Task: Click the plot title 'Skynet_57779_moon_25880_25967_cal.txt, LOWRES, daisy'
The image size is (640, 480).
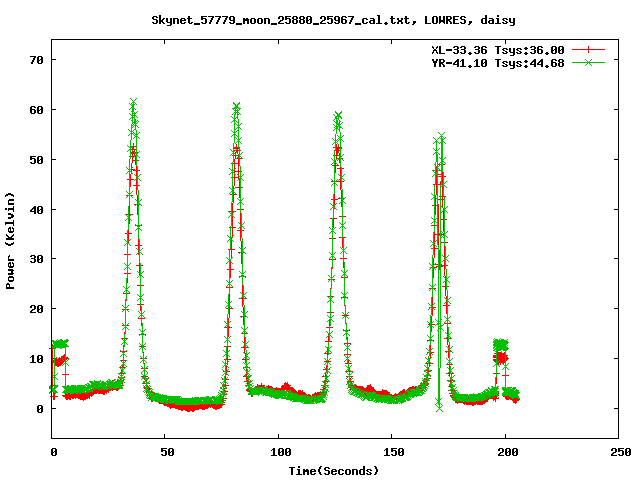Action: 333,20
